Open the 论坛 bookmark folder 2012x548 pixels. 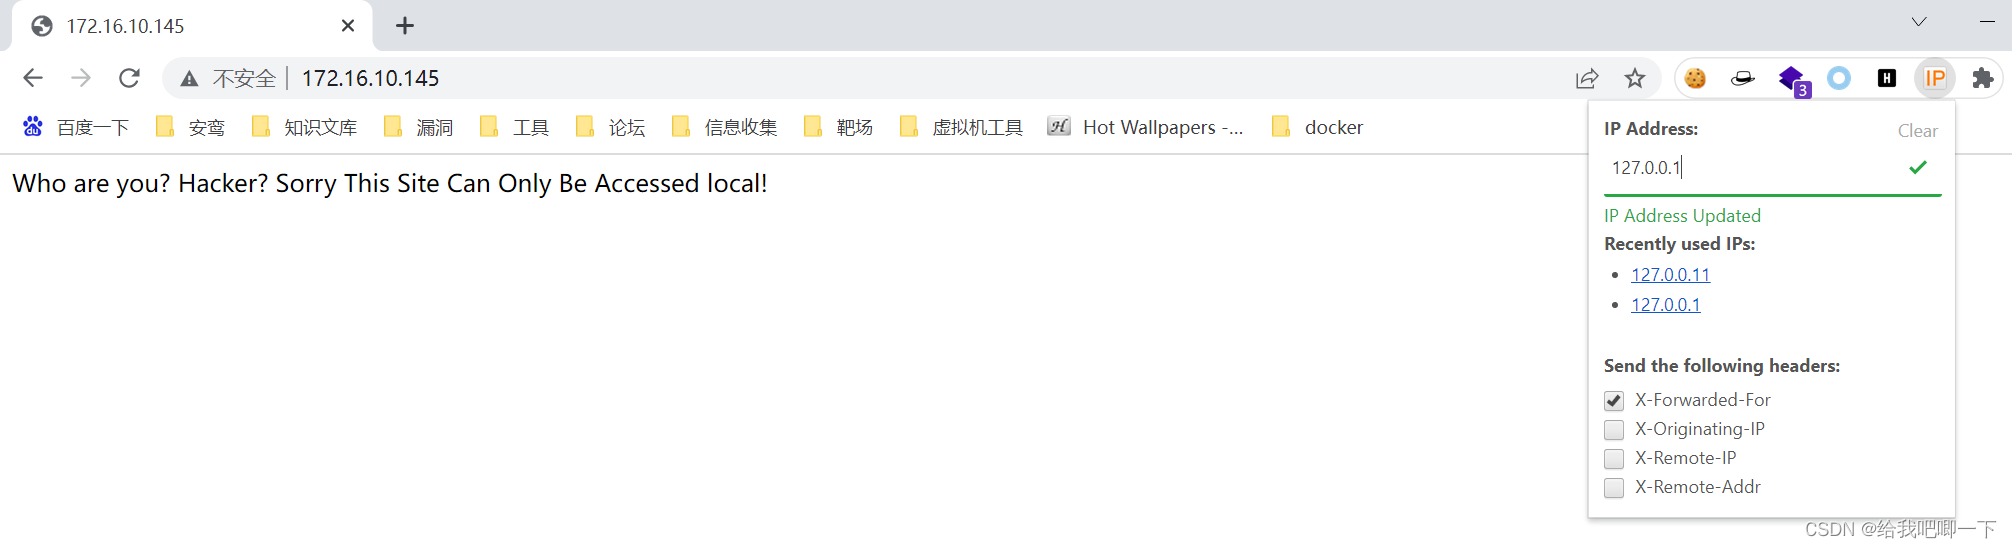(610, 127)
